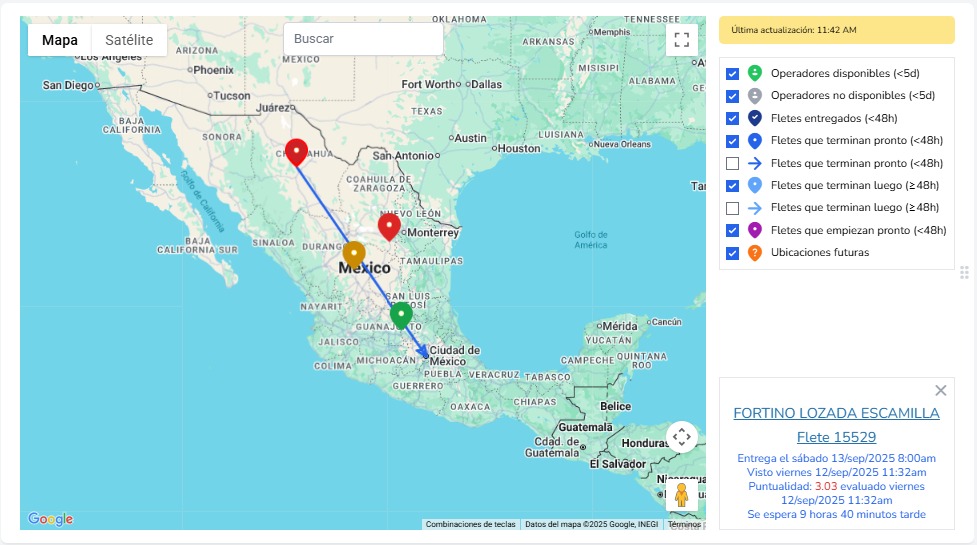Click the red marker near Monterrey
977x545 pixels.
[x=389, y=226]
